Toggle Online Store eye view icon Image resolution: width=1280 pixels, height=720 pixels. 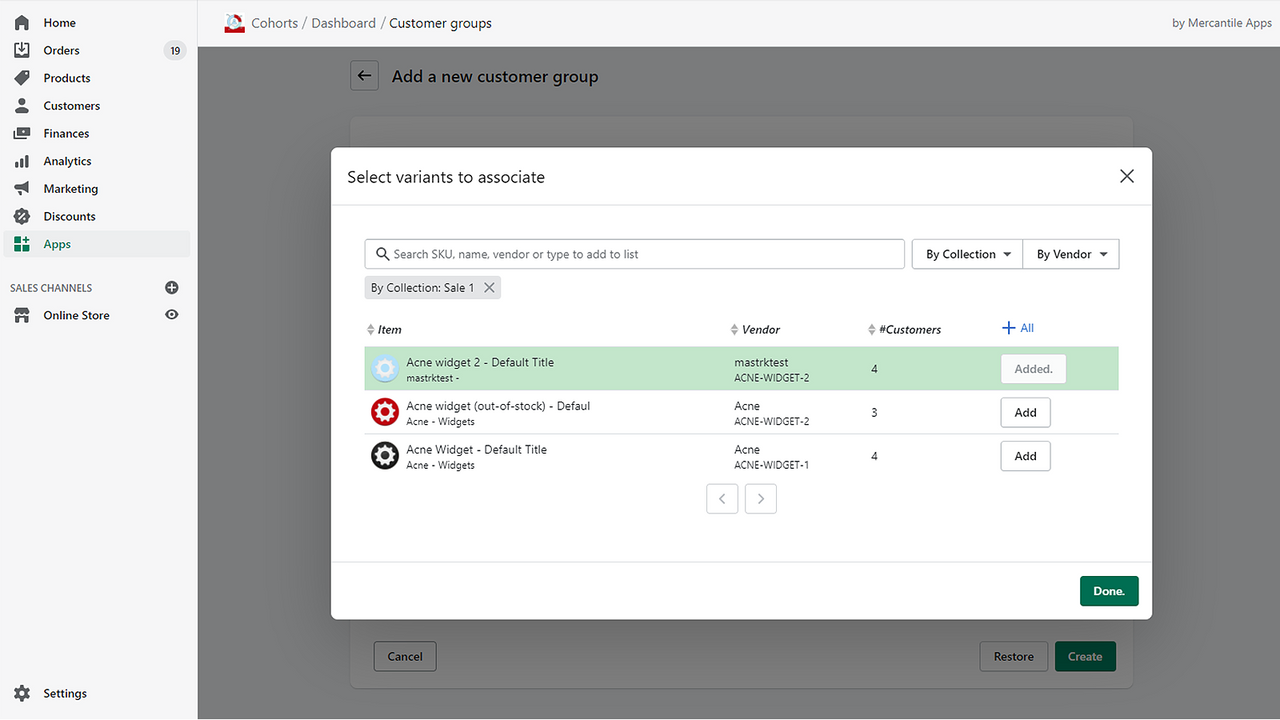tap(172, 315)
